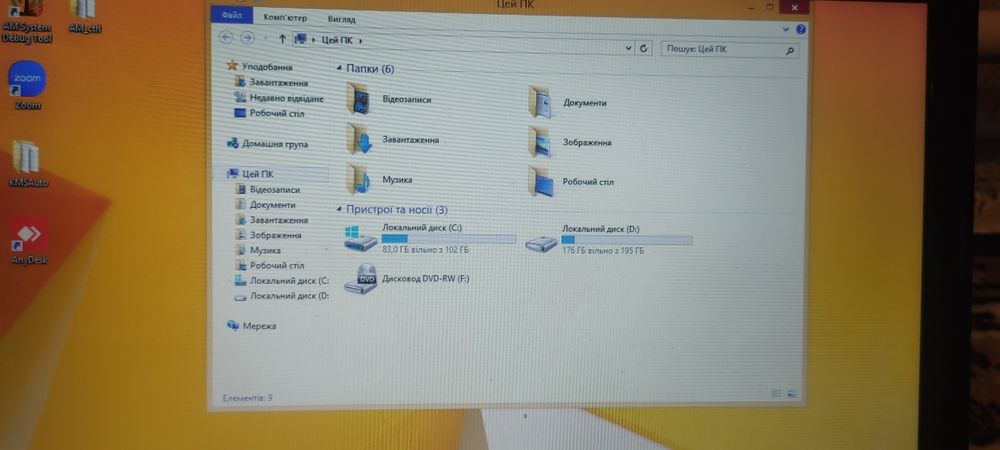Select Зображення in navigation tree
The image size is (1000, 450).
pos(268,235)
